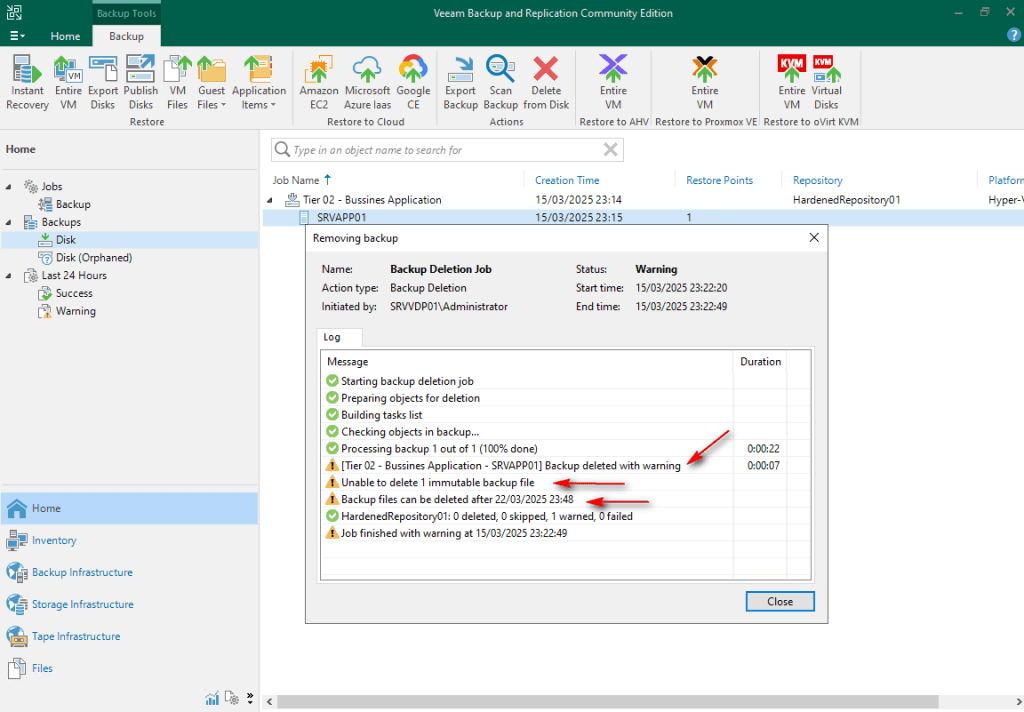Open the Backup Infrastructure view
Screen dimensions: 1024x712
(x=82, y=572)
